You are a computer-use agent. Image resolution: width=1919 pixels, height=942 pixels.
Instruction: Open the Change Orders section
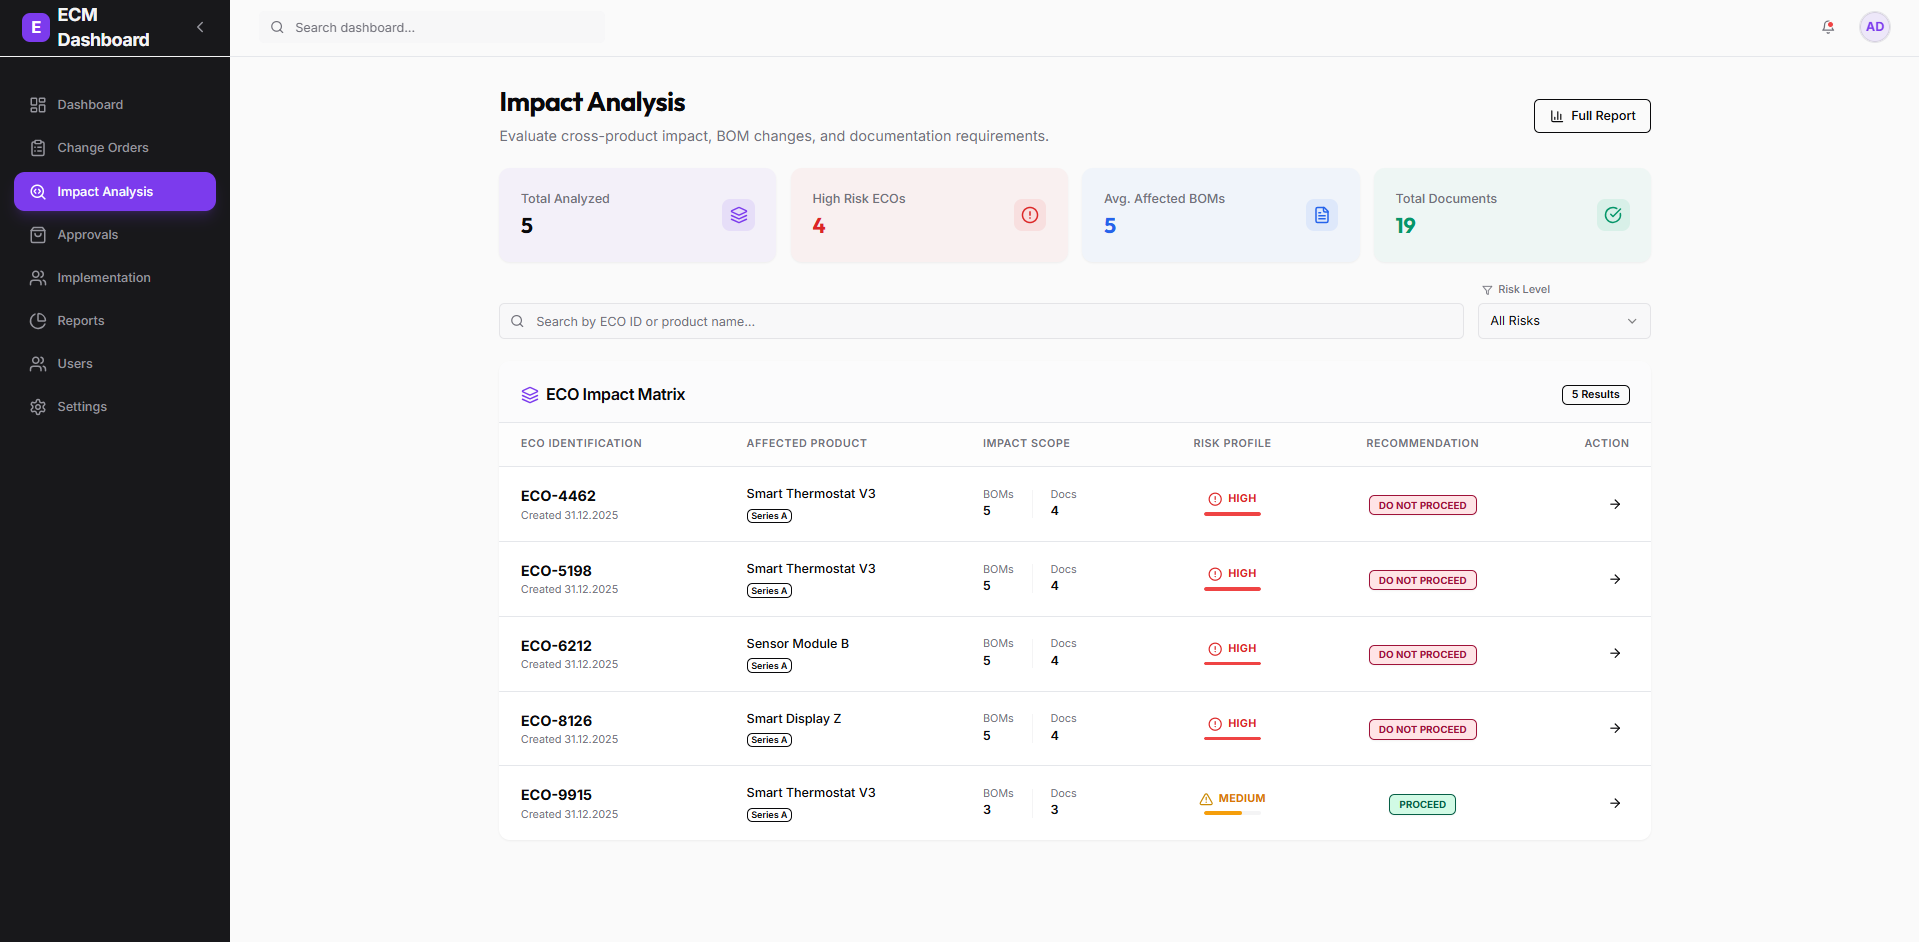coord(101,147)
